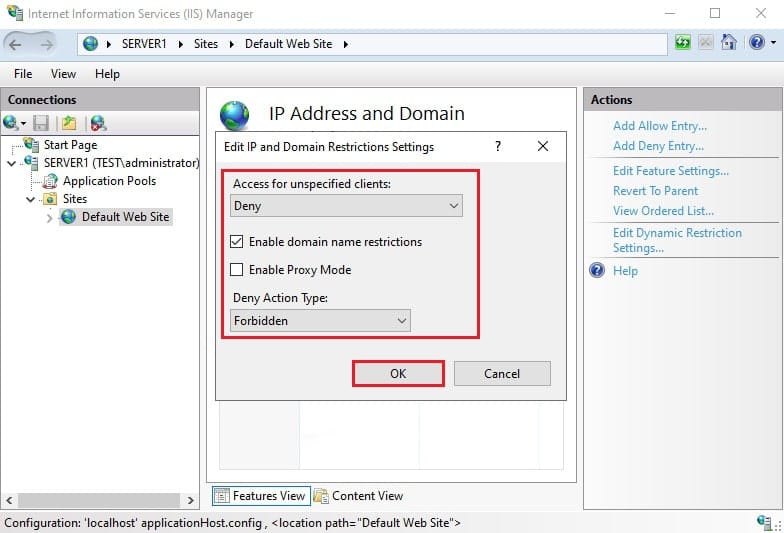Toggle Enable domain name restrictions checkbox
Screen dimensions: 784x533
[236, 242]
